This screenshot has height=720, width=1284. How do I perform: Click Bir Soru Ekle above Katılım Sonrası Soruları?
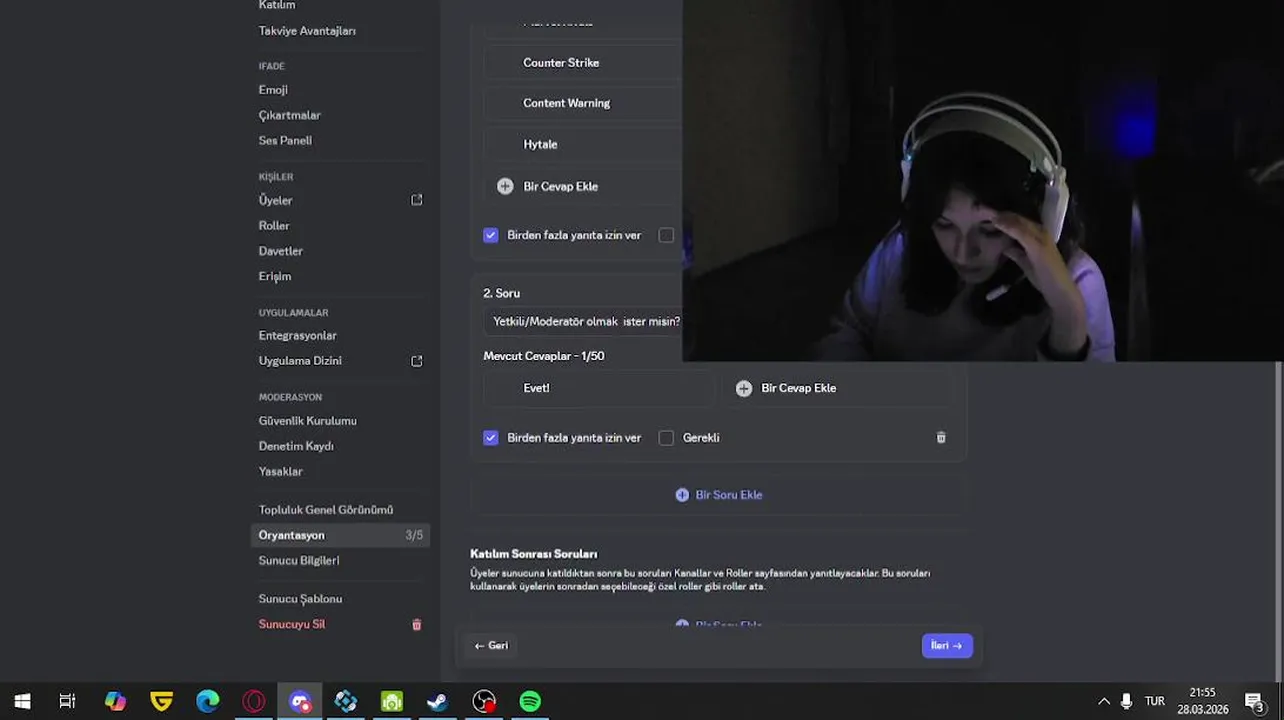719,495
